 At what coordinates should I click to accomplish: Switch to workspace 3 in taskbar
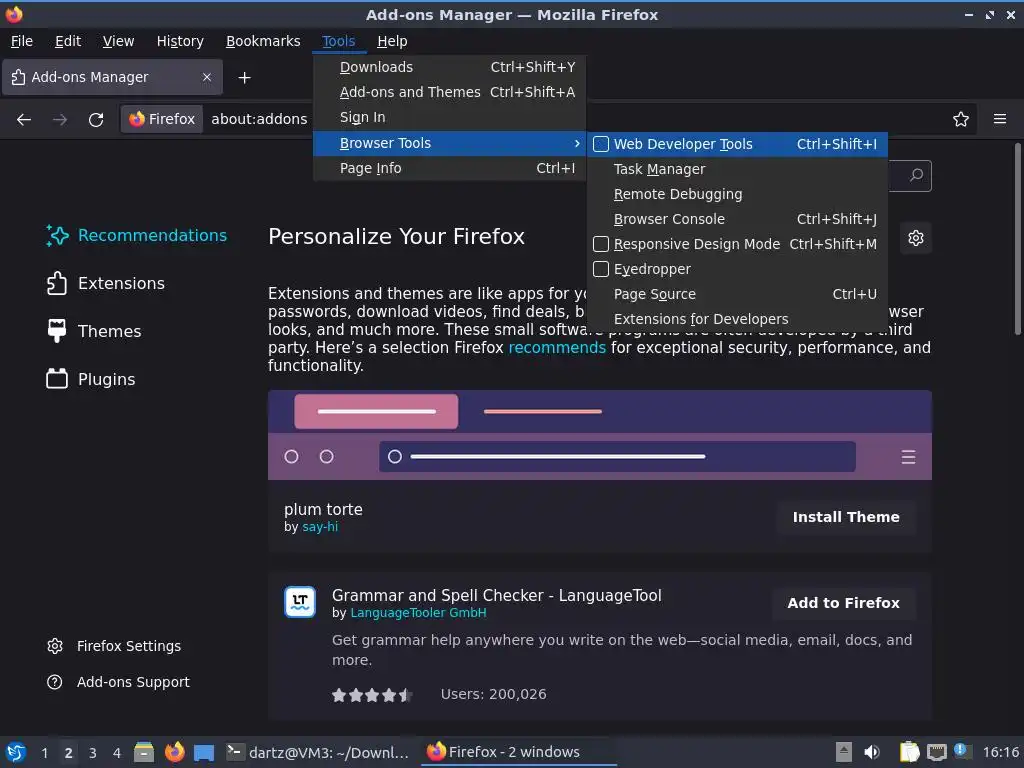(93, 753)
